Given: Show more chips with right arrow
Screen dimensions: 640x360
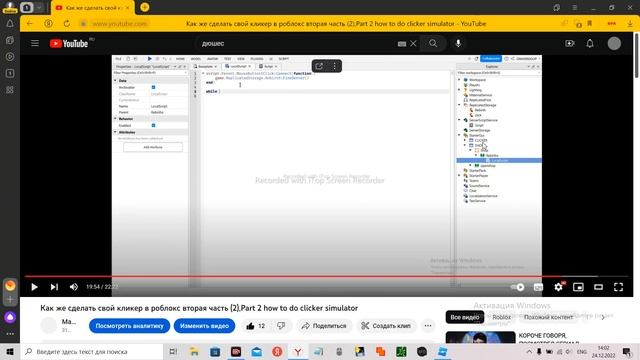Looking at the screenshot, I should [603, 317].
